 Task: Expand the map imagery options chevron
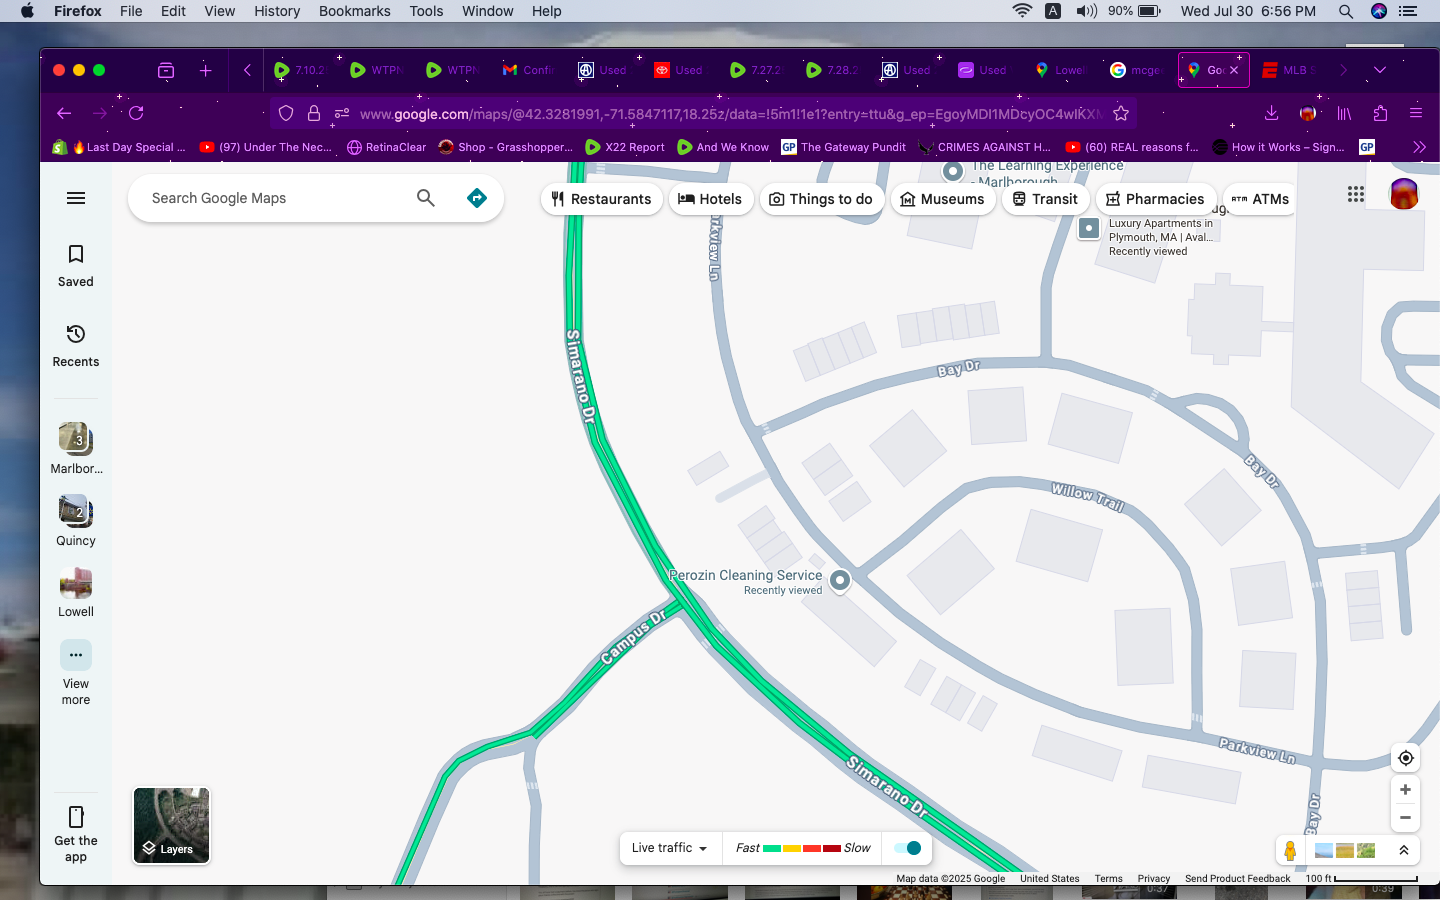tap(1403, 850)
